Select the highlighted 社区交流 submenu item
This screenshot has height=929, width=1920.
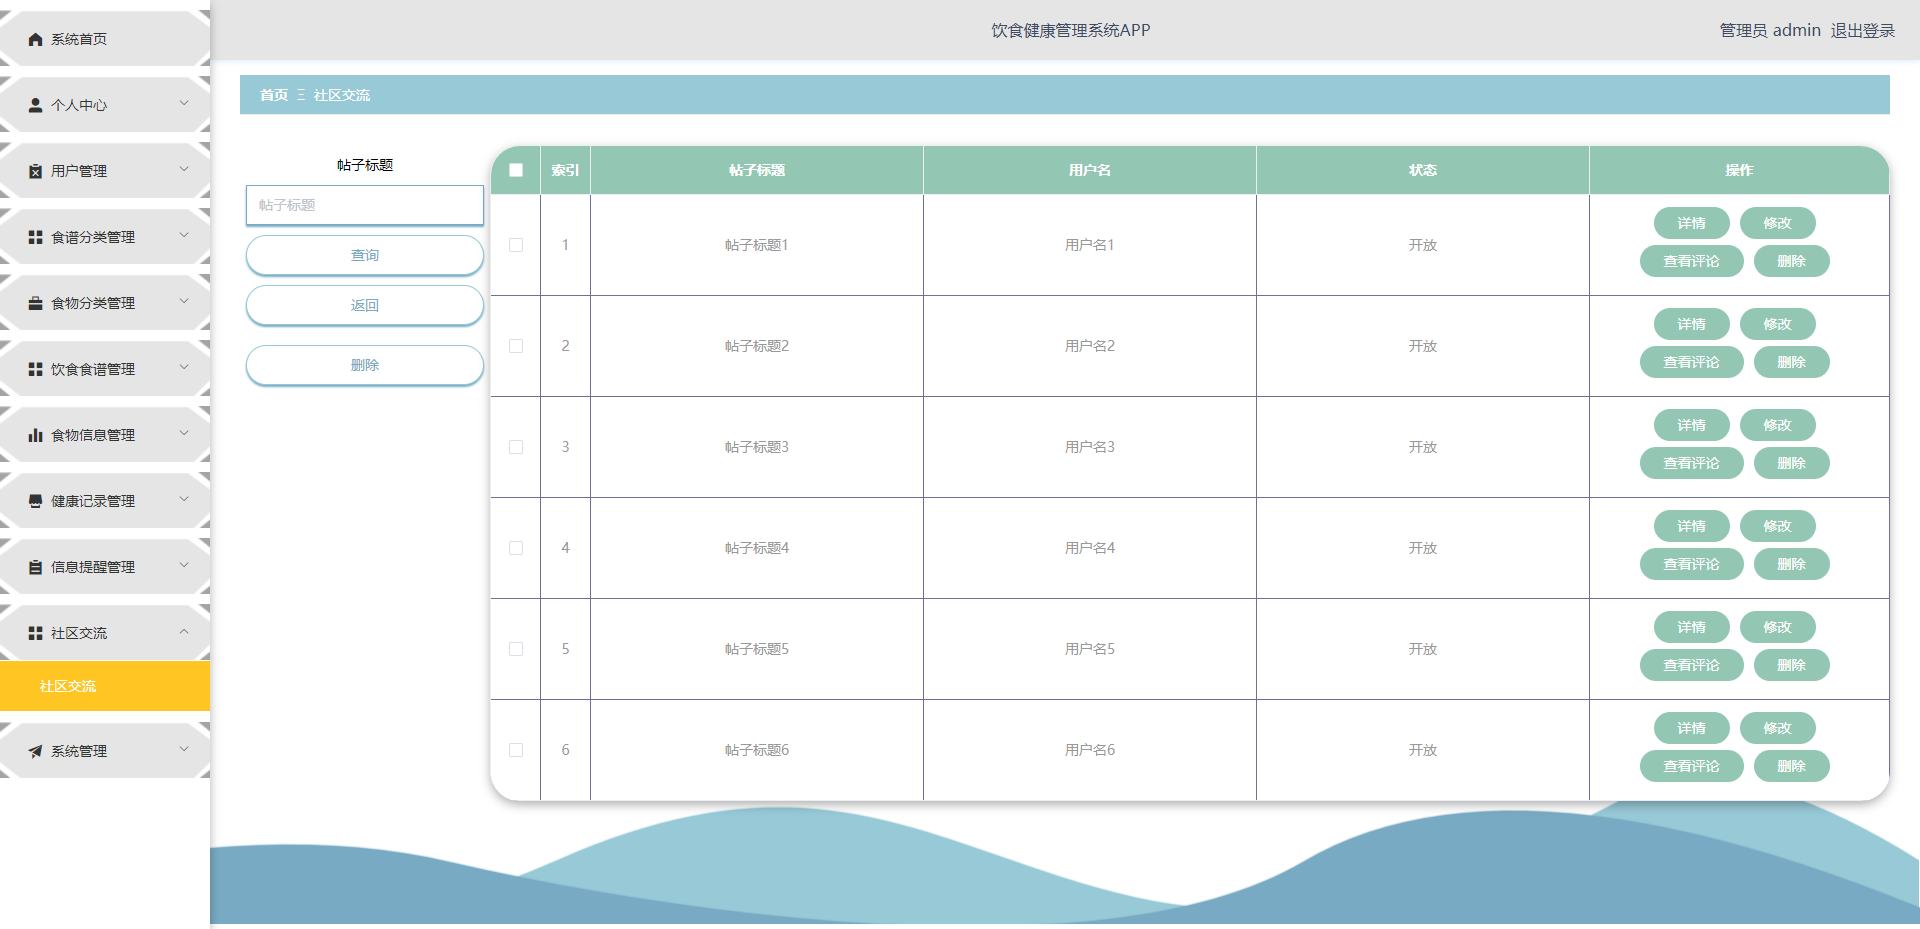coord(105,686)
